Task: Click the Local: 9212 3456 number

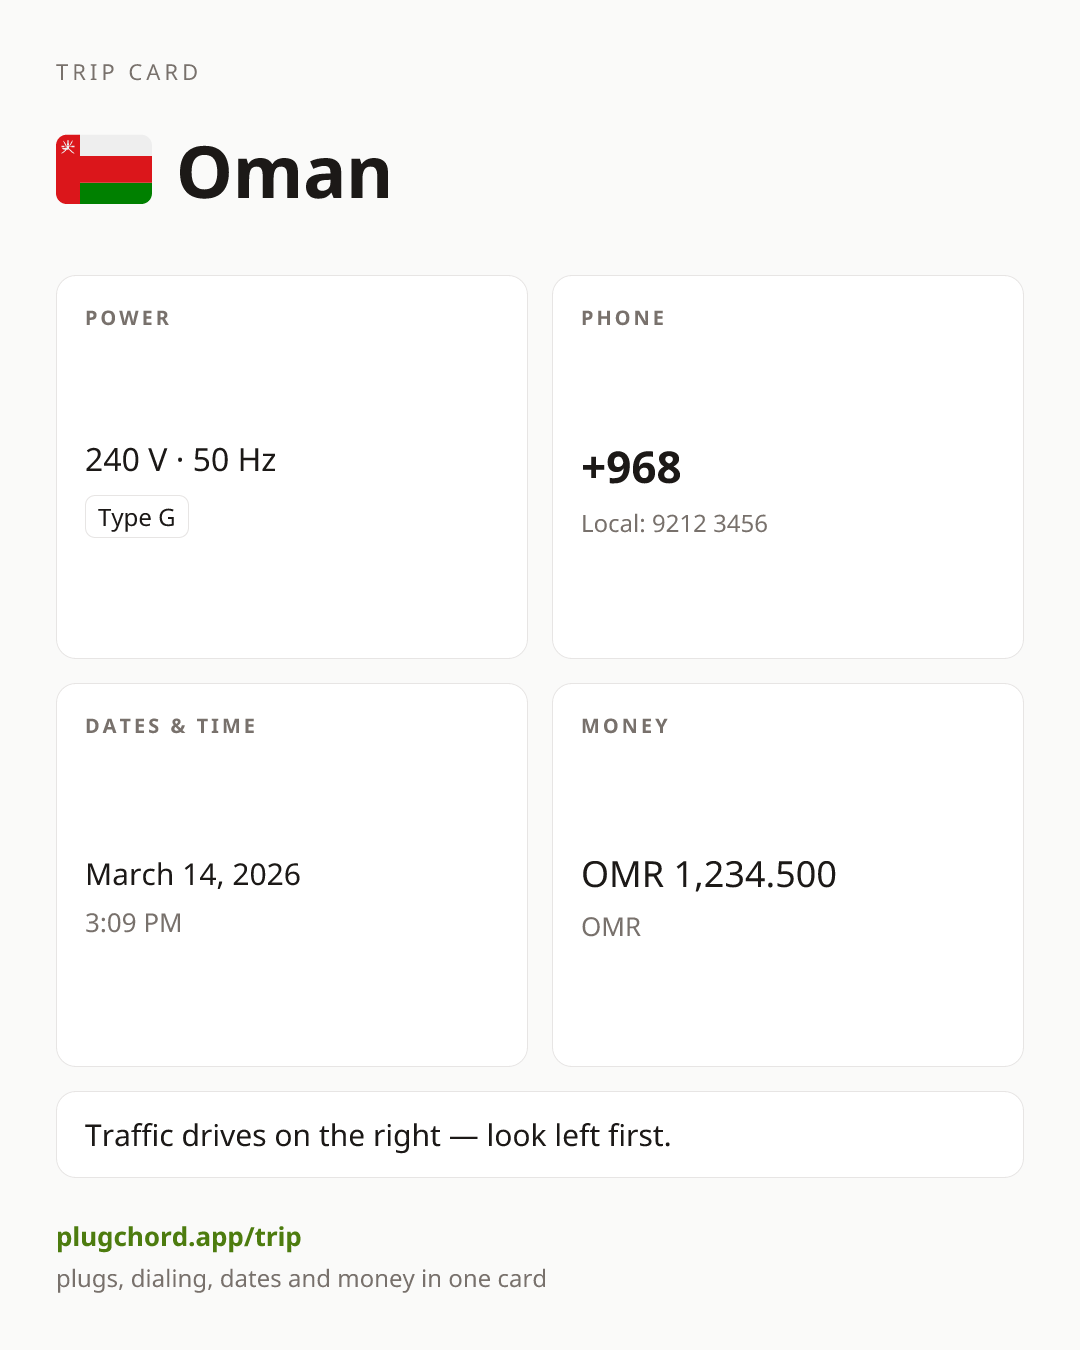Action: tap(674, 524)
